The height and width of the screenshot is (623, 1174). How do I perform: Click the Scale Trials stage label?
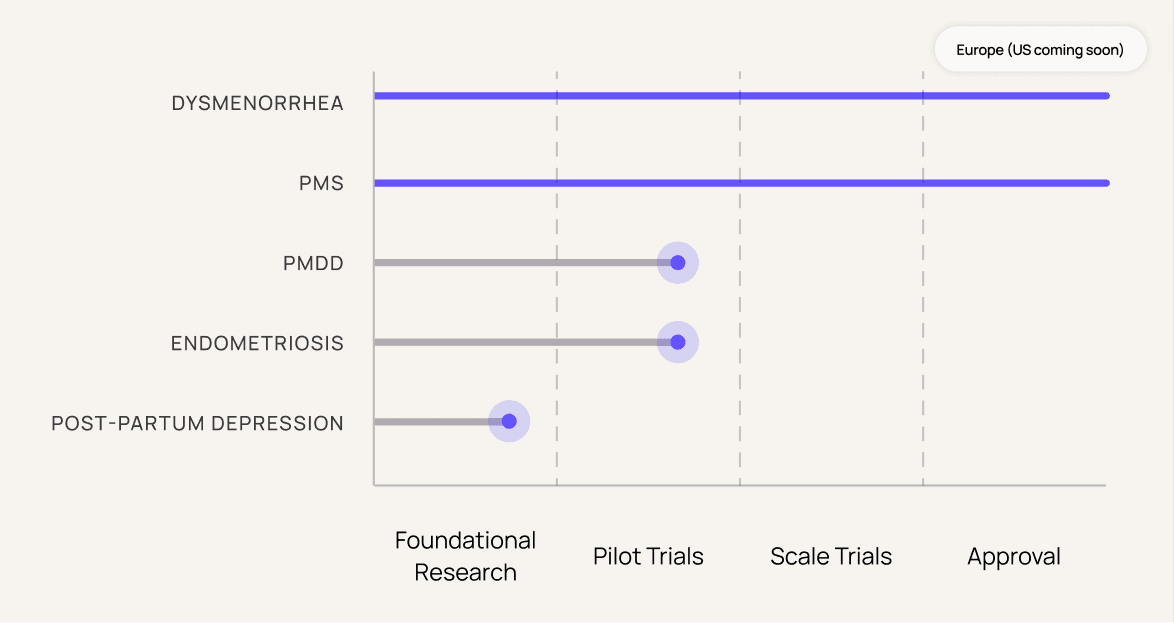[831, 556]
